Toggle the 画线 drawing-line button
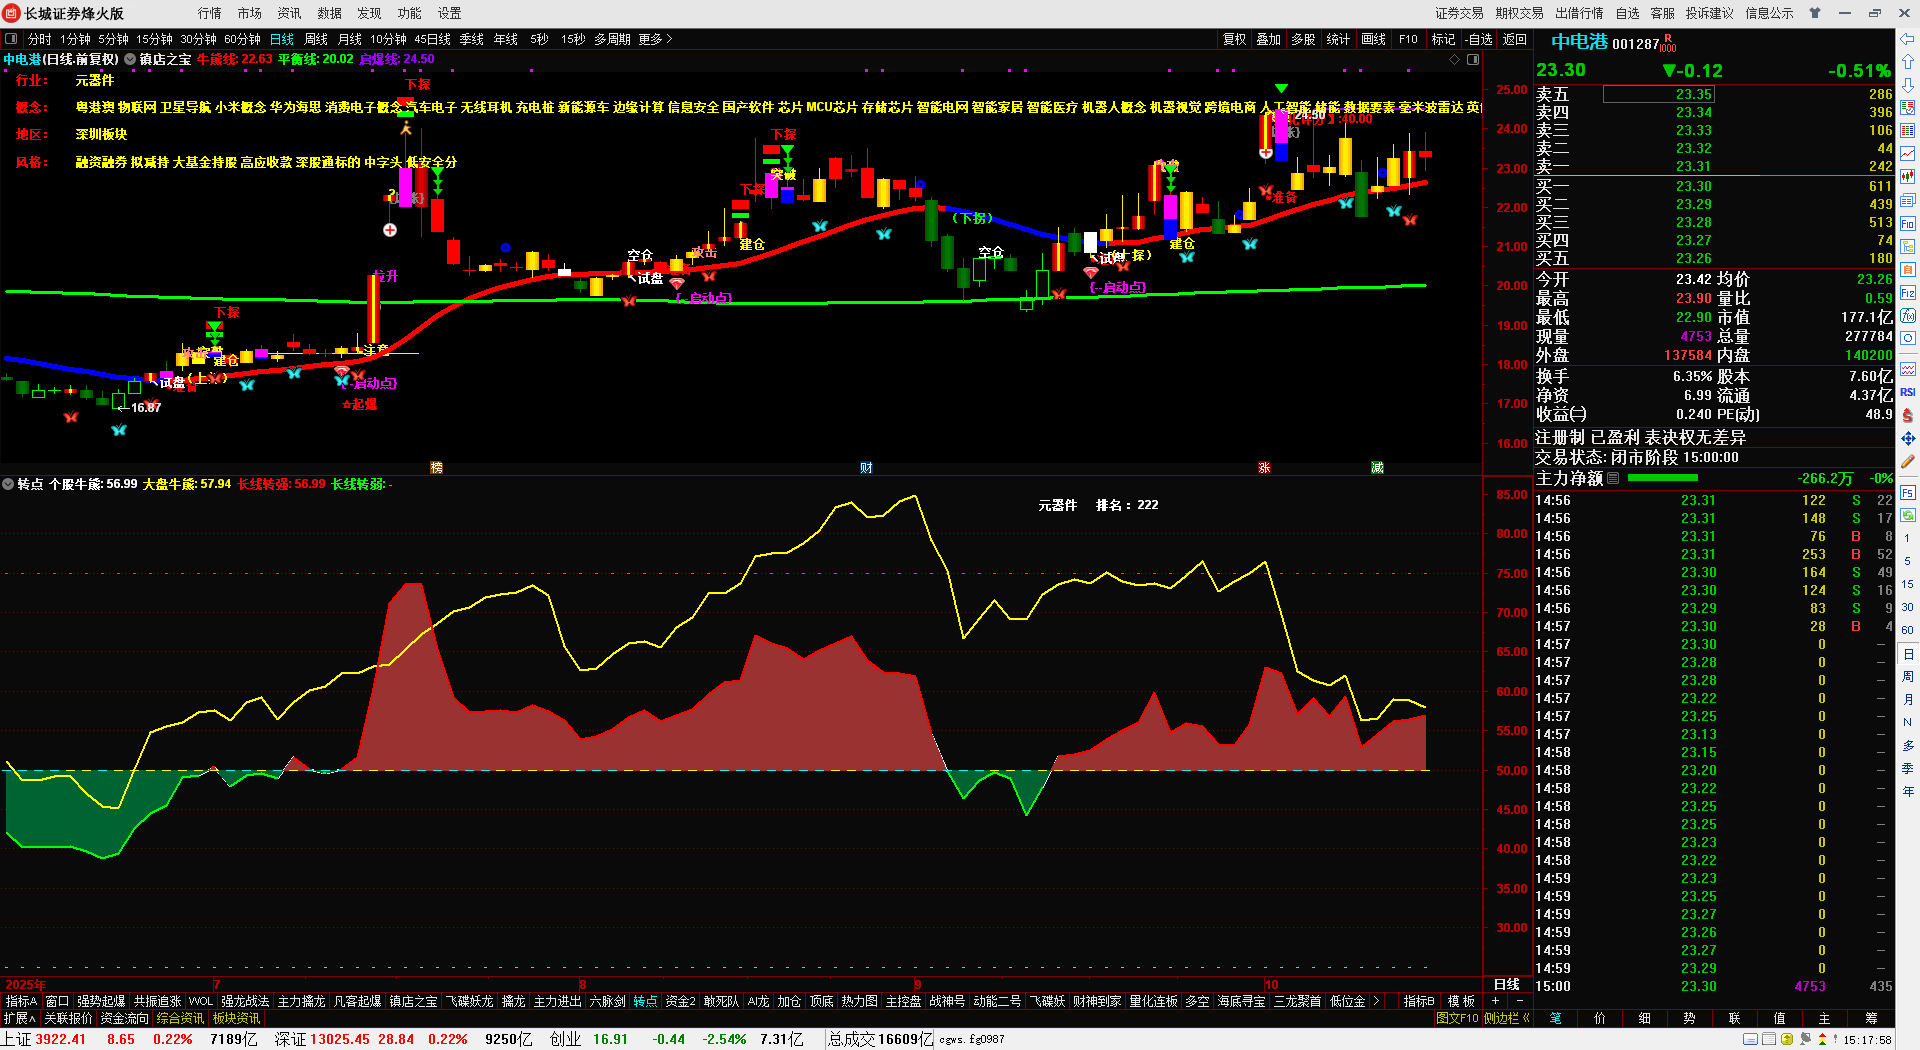Screen dimensions: 1920x1050 pos(1374,39)
